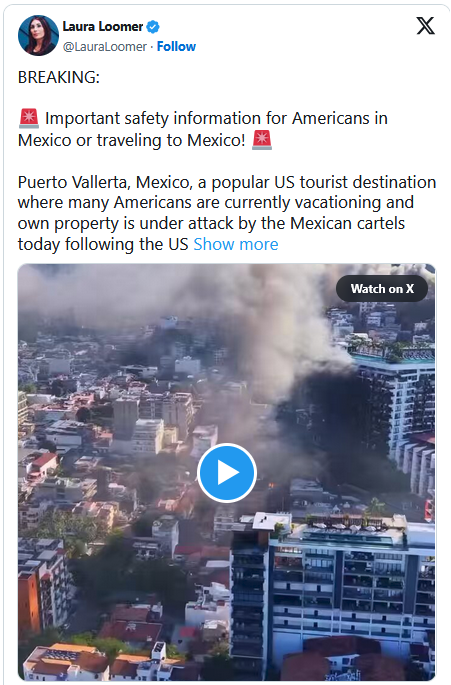The height and width of the screenshot is (685, 451).
Task: Click the words 'Mexican cartels' in tweet
Action: click(x=347, y=223)
